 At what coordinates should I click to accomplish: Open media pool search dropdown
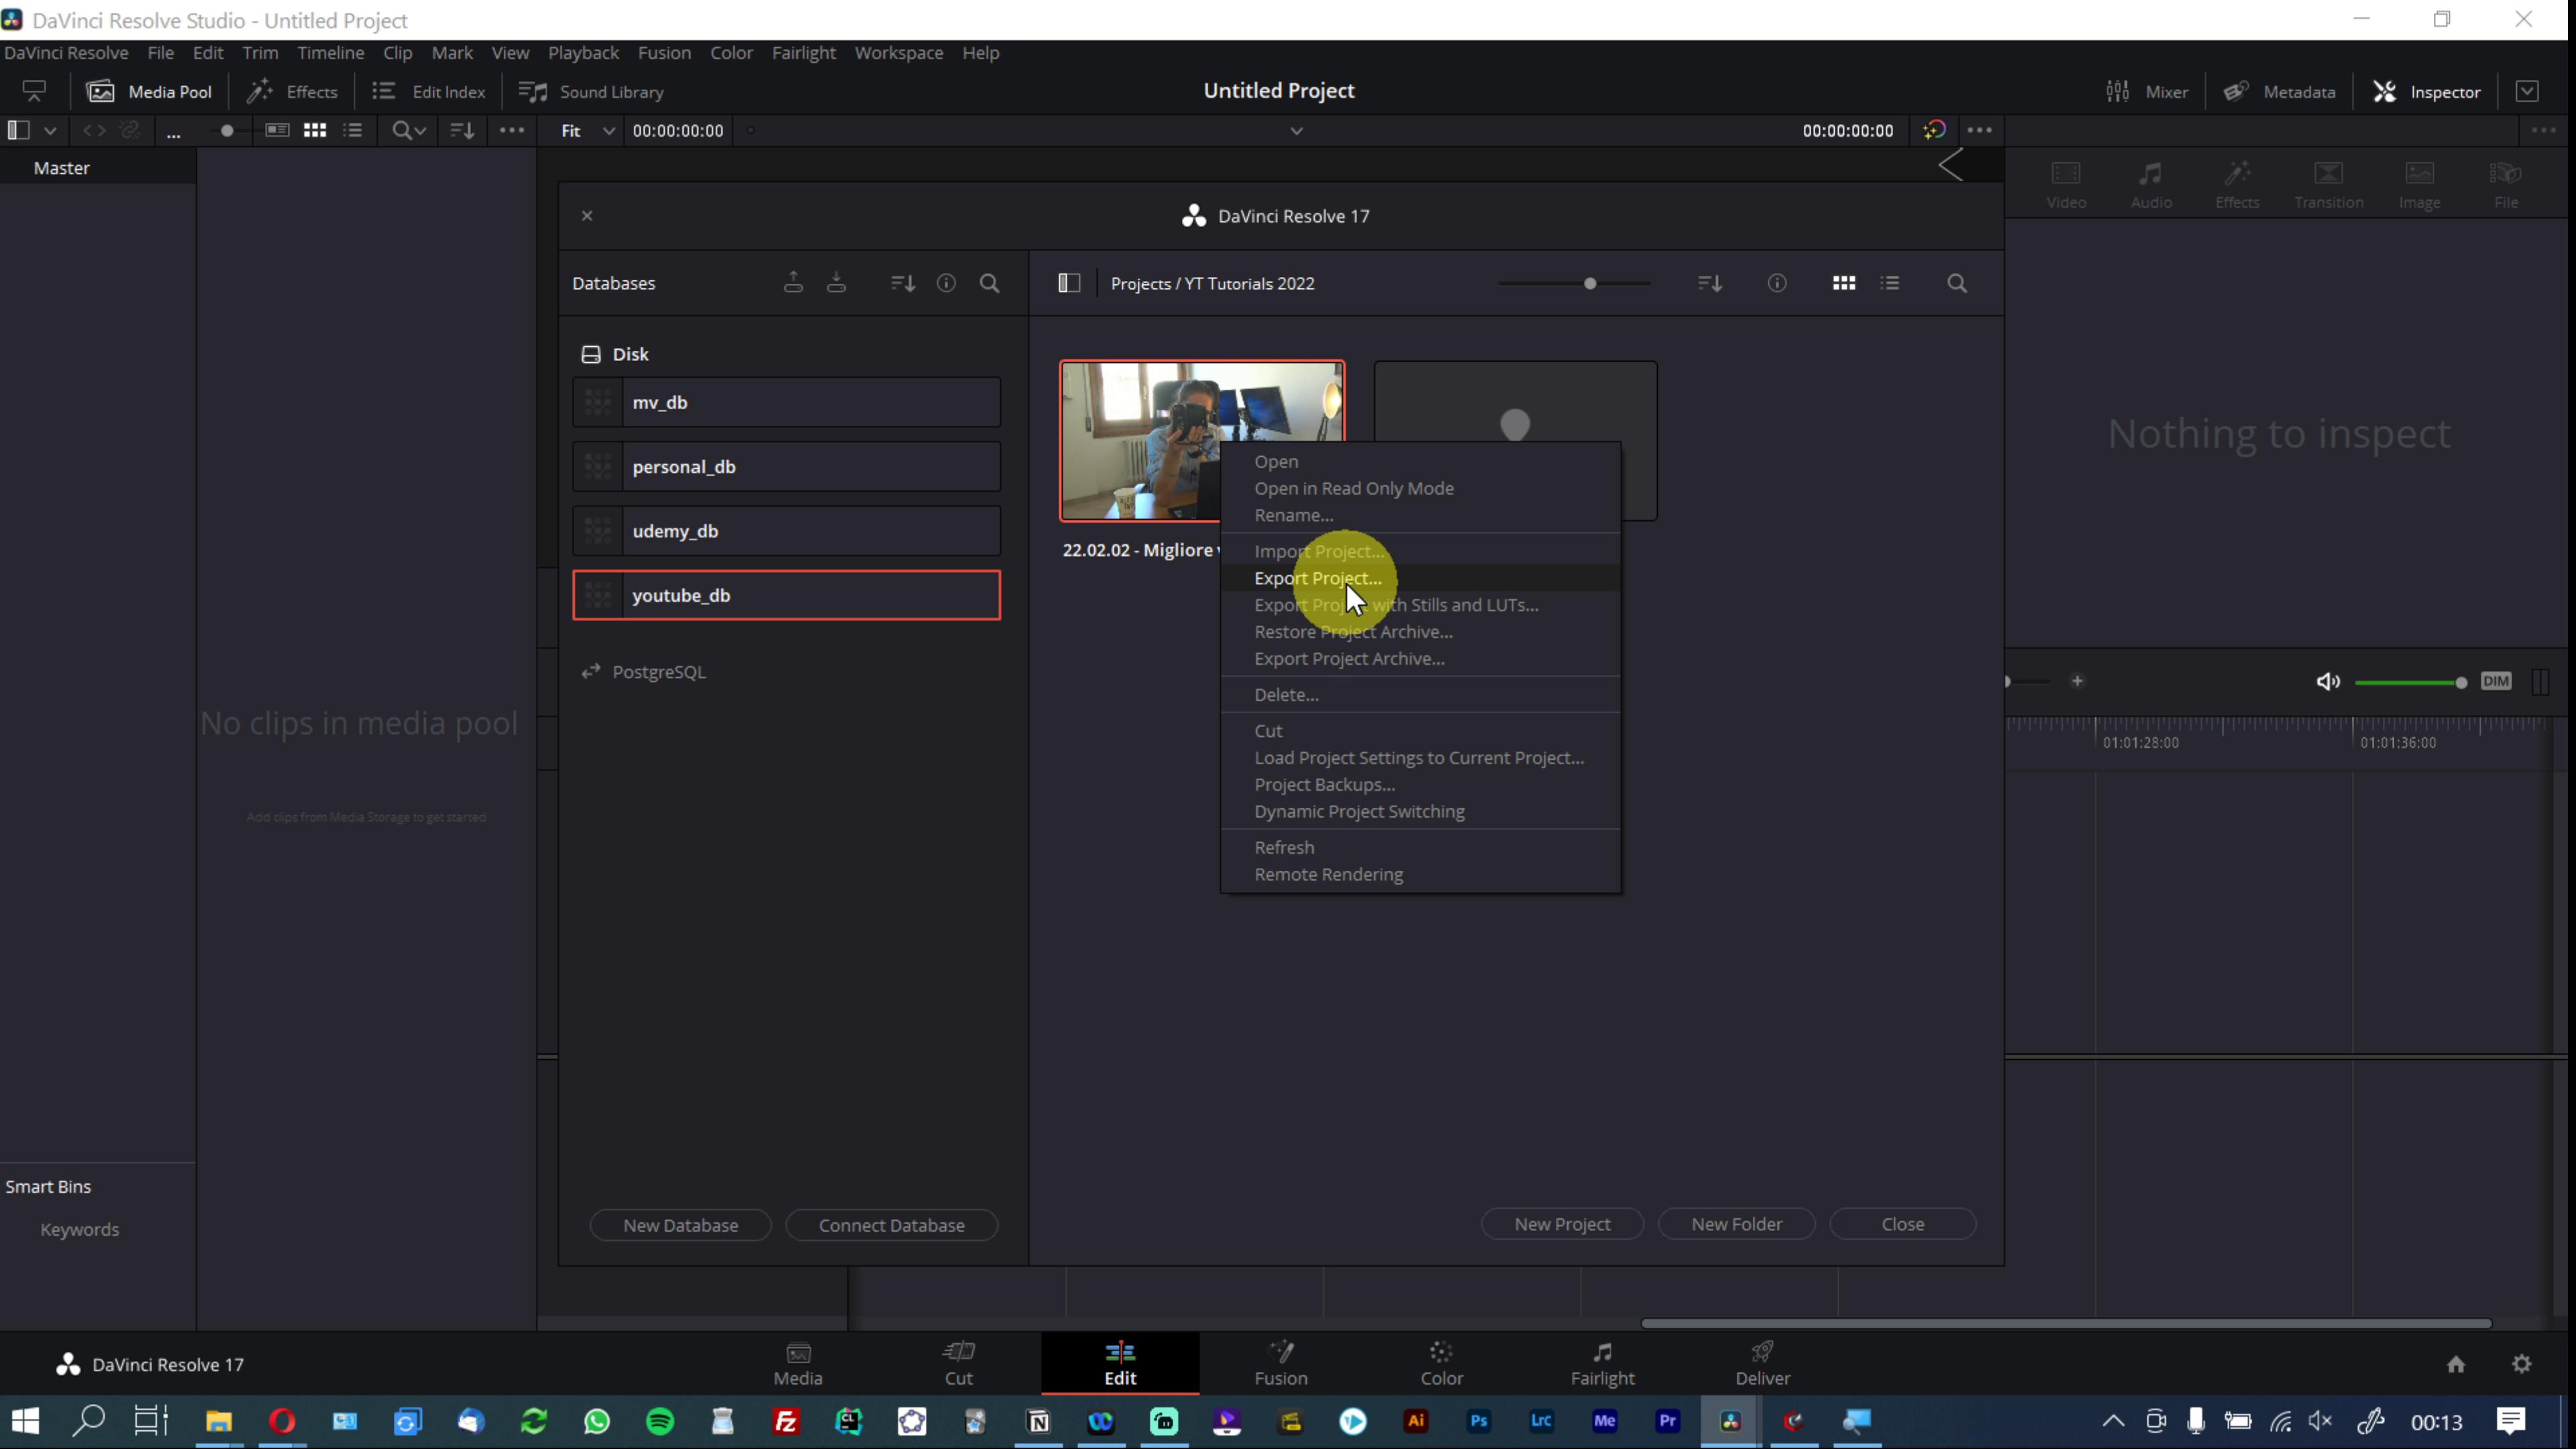pos(409,130)
